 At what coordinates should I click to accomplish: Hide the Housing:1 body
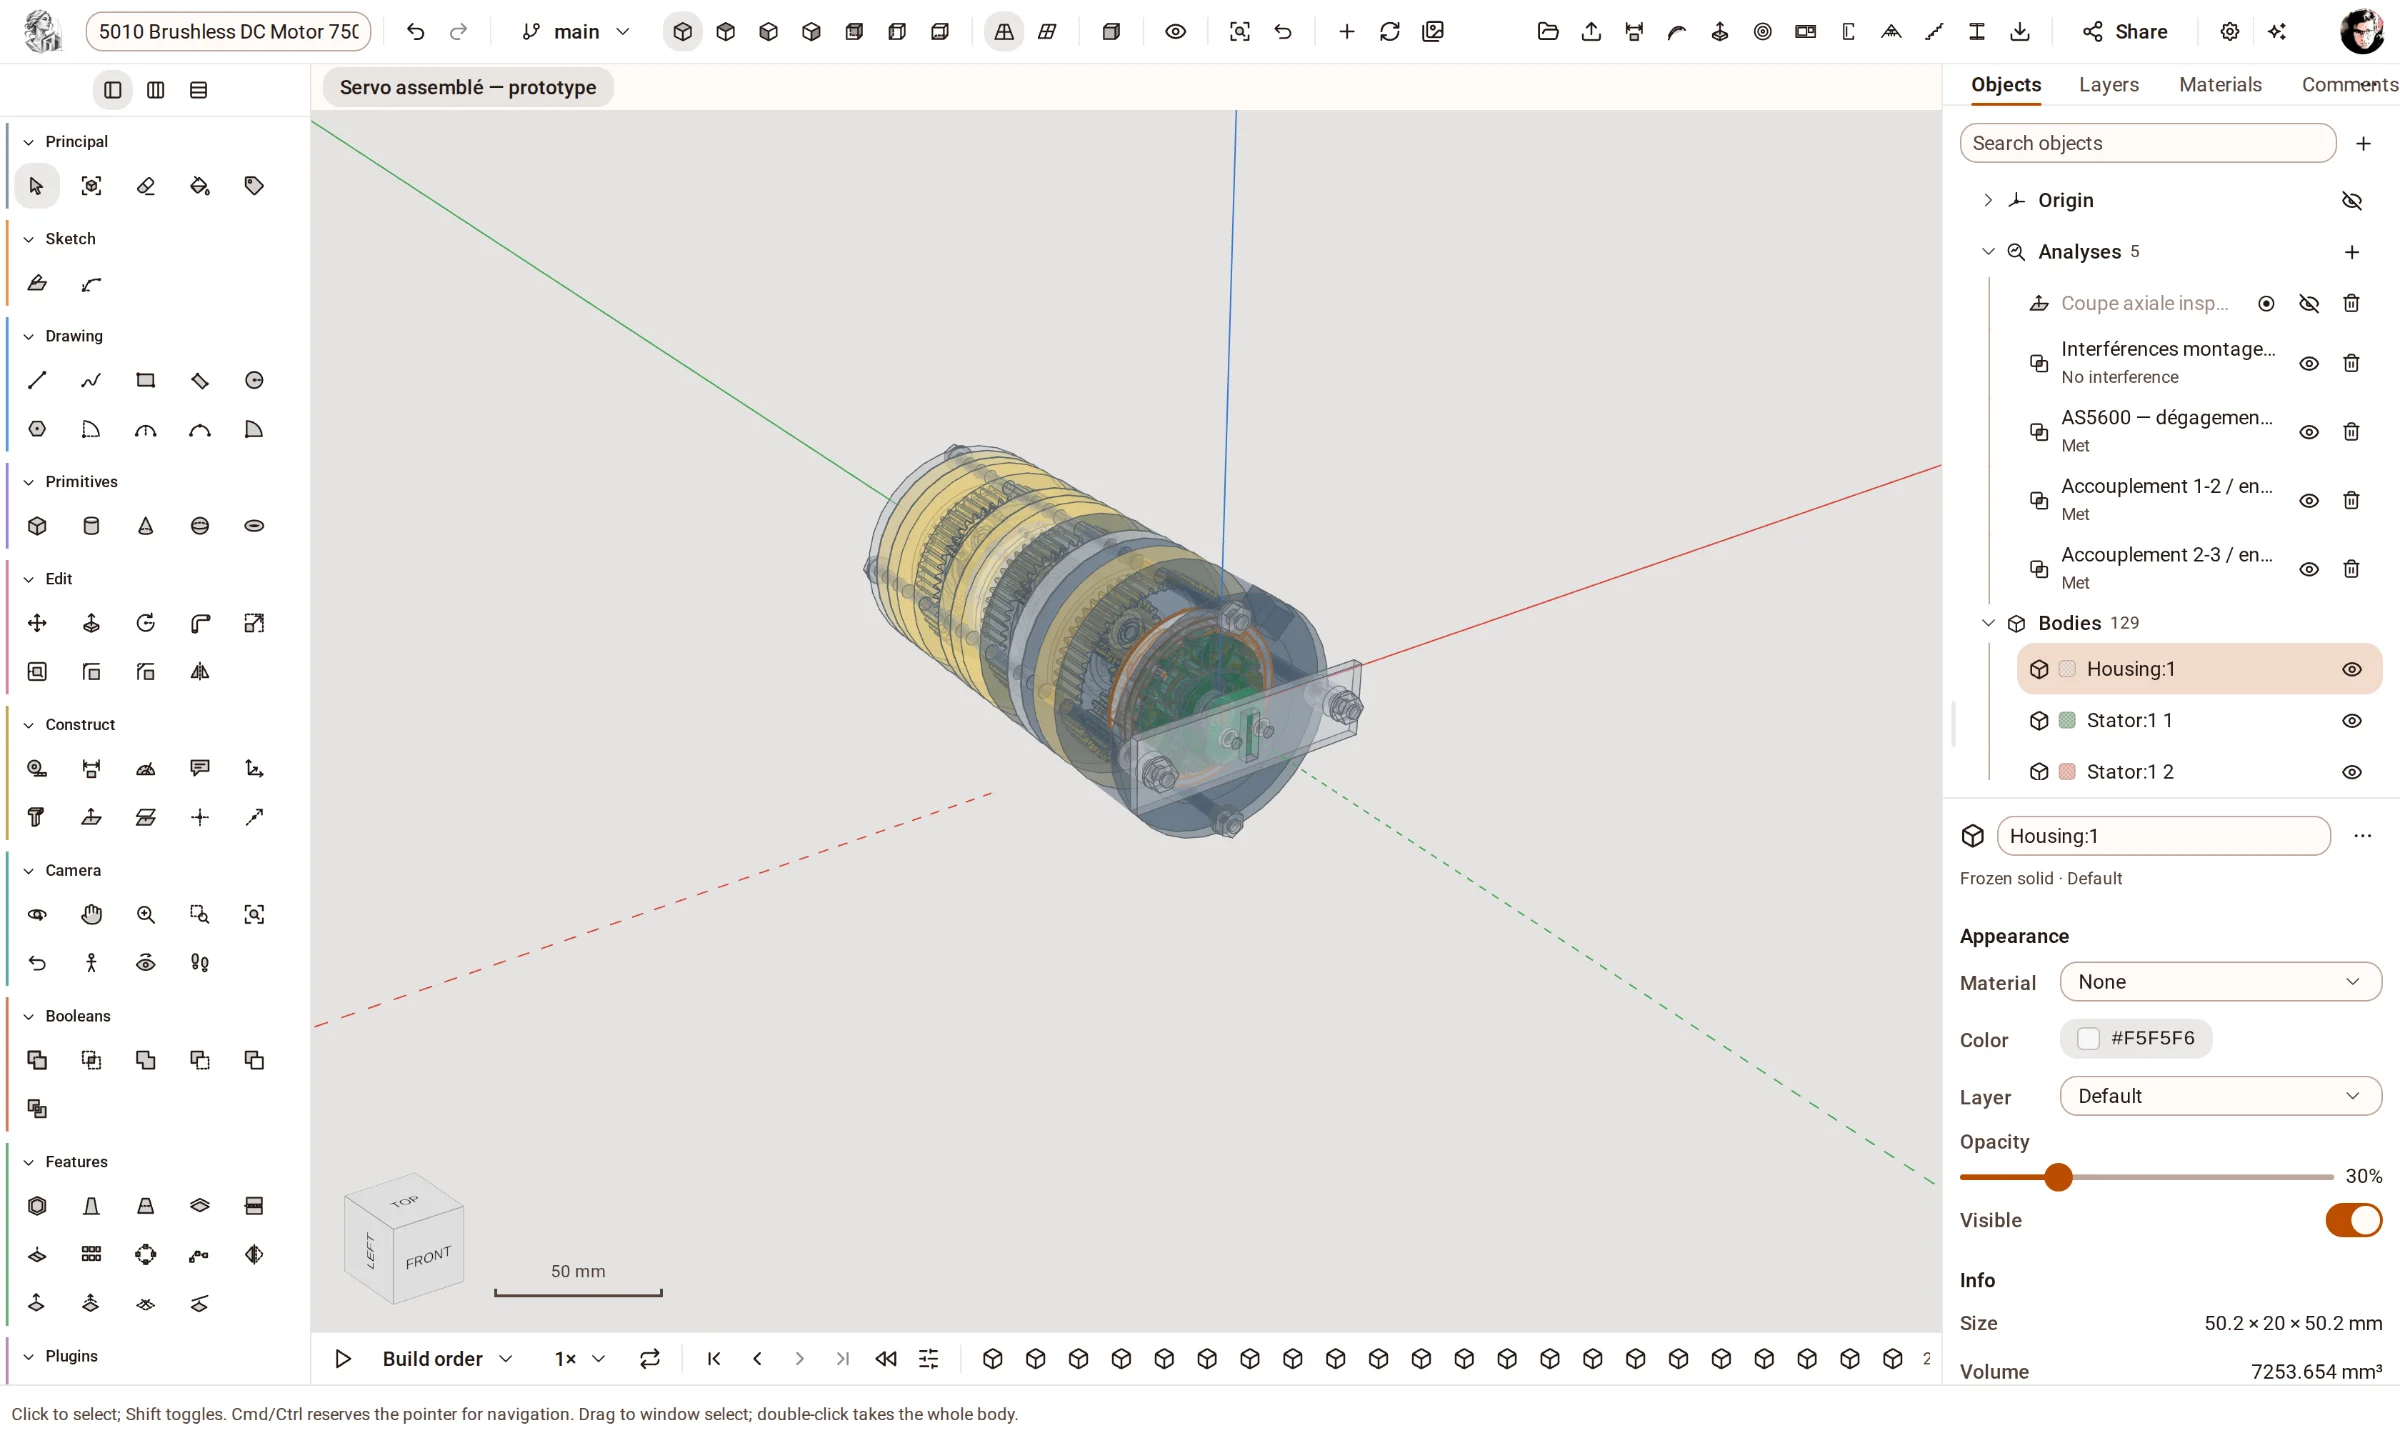point(2351,669)
